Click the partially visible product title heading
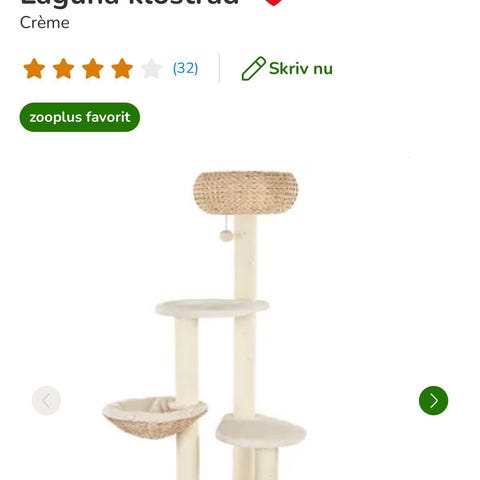 tap(130, 3)
